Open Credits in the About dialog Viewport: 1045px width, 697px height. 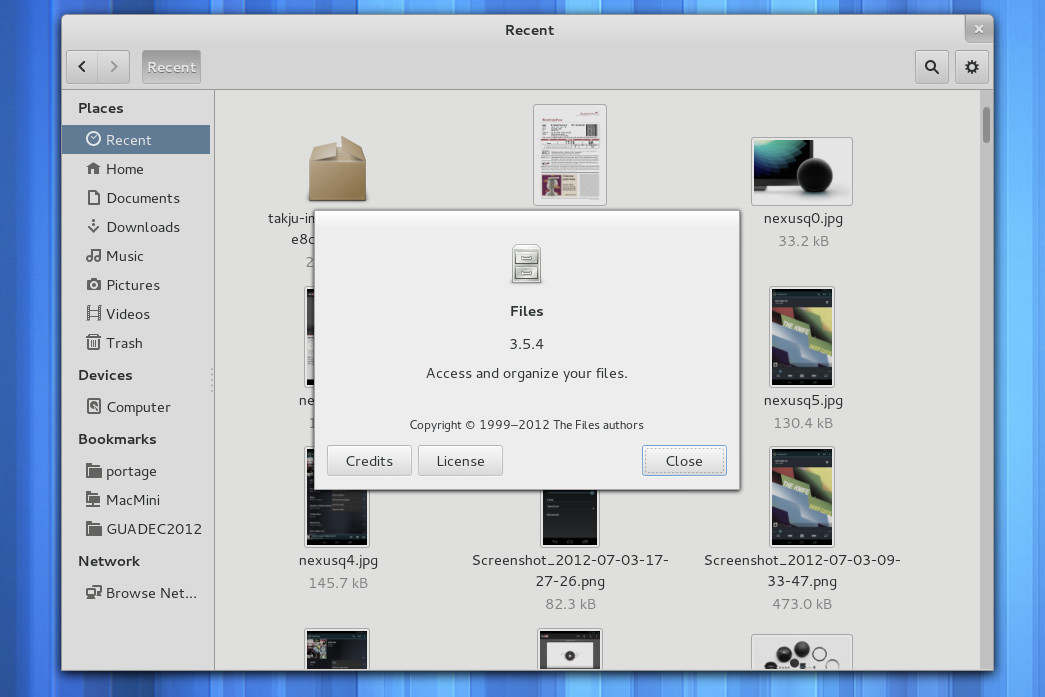[x=369, y=461]
